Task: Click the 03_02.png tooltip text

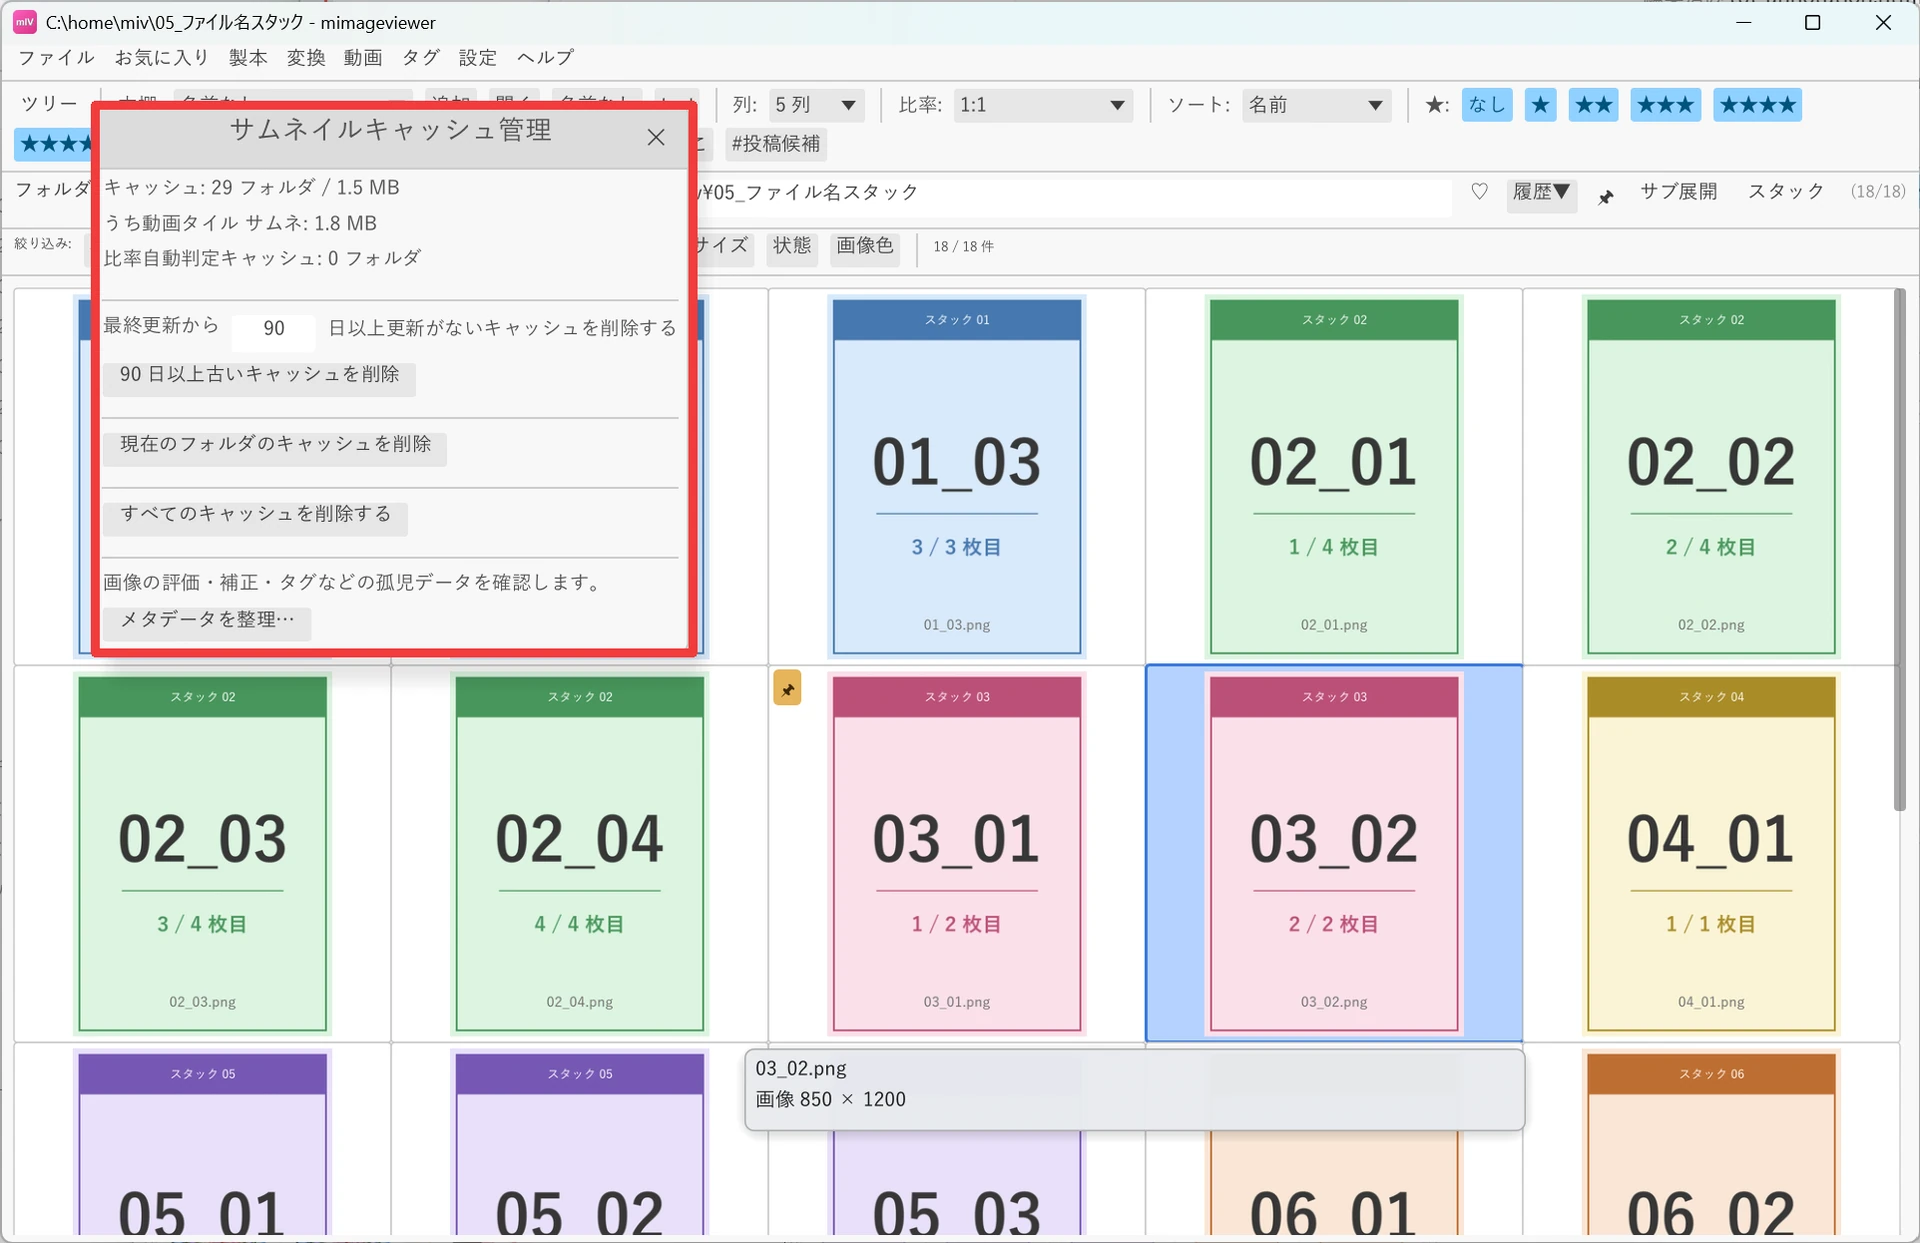Action: pos(801,1068)
